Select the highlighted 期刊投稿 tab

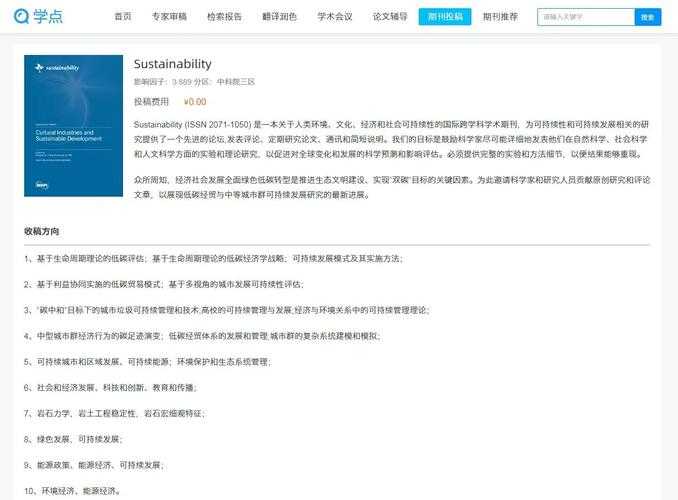coord(445,16)
